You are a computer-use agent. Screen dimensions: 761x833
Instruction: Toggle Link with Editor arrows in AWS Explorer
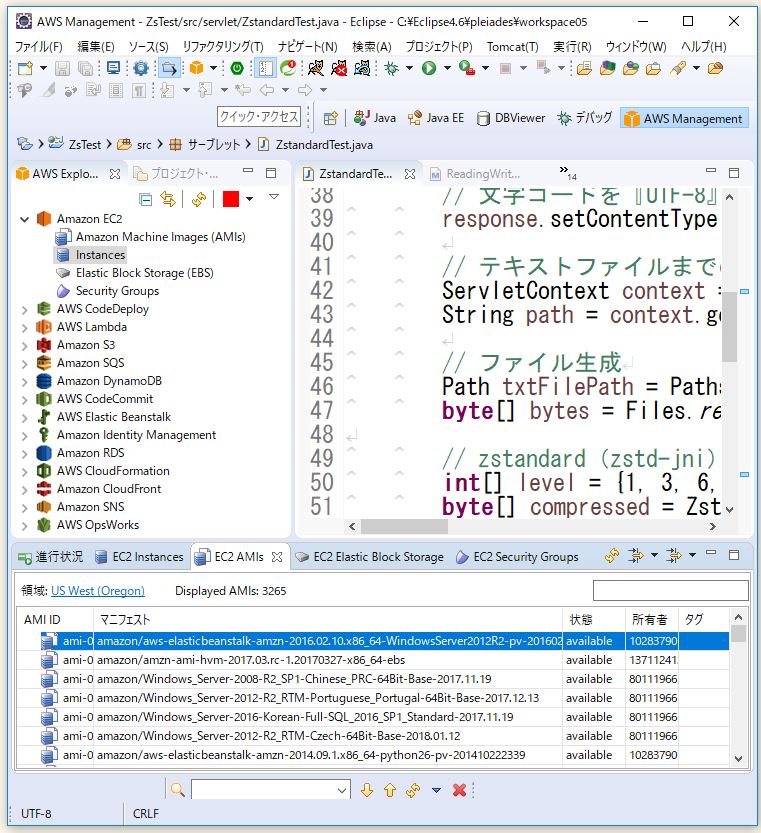(x=168, y=200)
